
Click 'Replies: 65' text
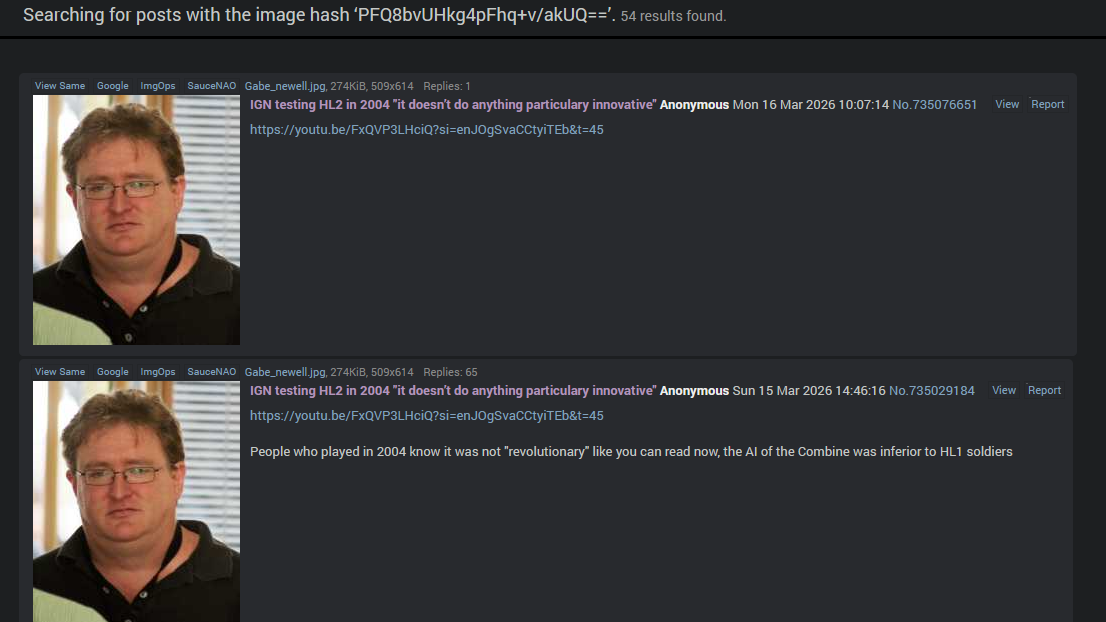(450, 372)
